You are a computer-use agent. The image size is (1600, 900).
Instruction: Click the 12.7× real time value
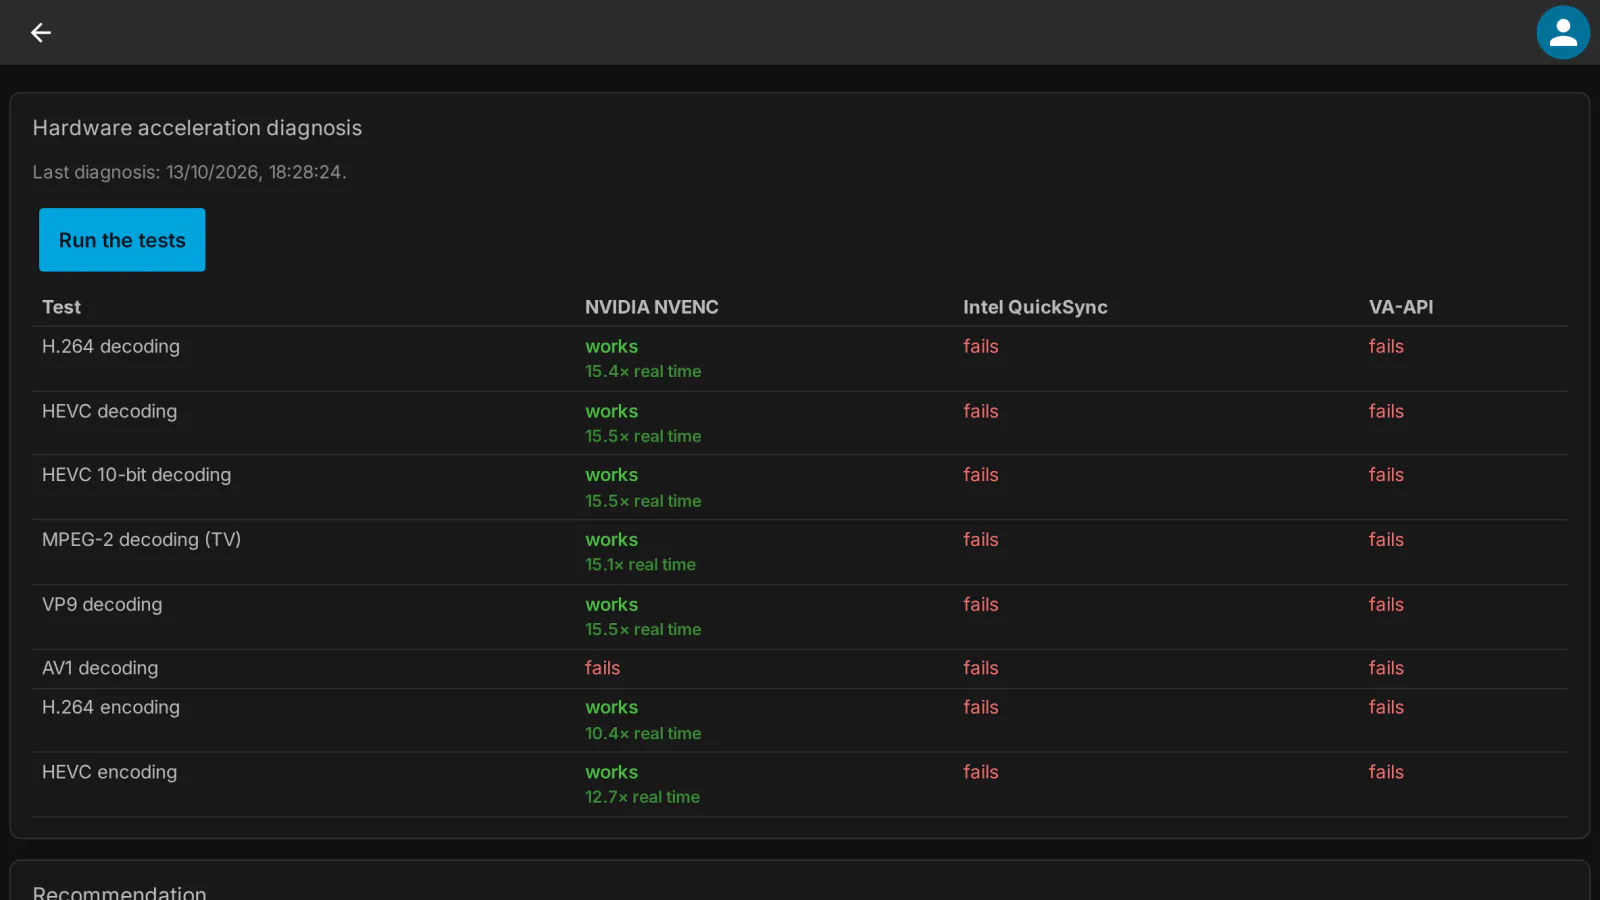point(642,797)
